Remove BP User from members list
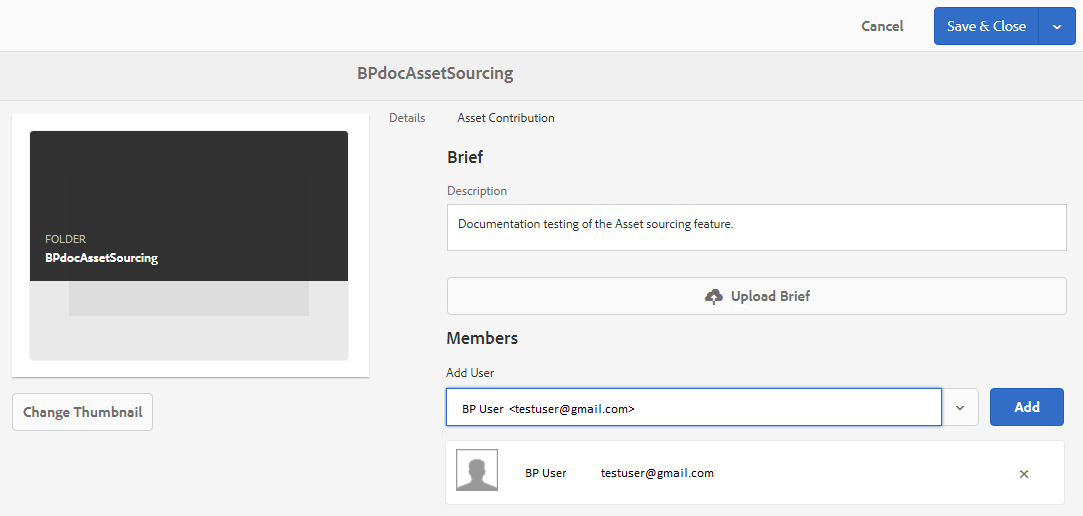The width and height of the screenshot is (1083, 516). pyautogui.click(x=1023, y=474)
